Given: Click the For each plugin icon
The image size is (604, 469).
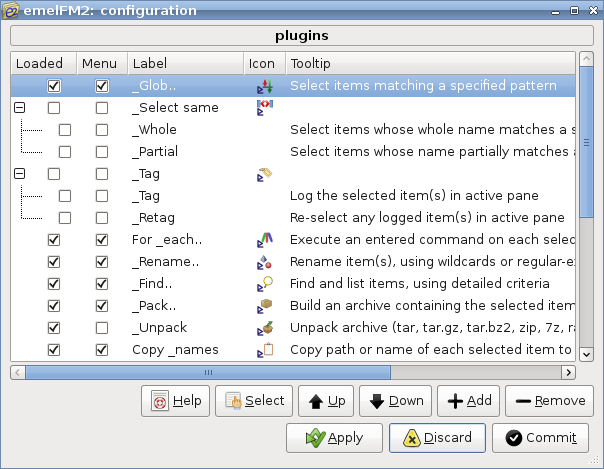Looking at the screenshot, I should point(265,240).
